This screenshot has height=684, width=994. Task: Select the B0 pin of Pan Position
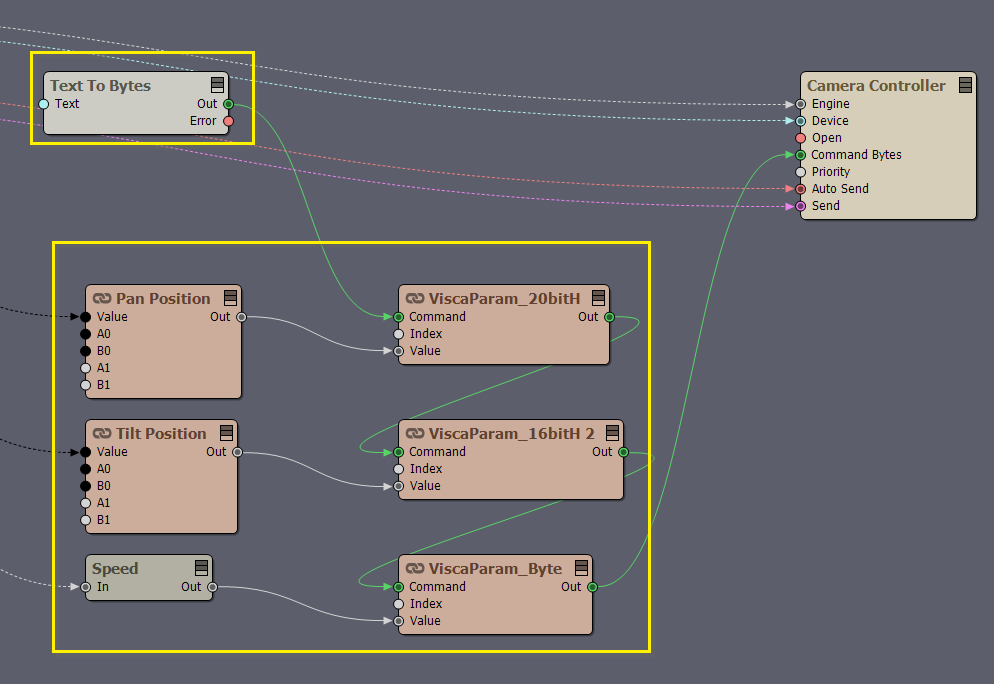click(x=86, y=351)
